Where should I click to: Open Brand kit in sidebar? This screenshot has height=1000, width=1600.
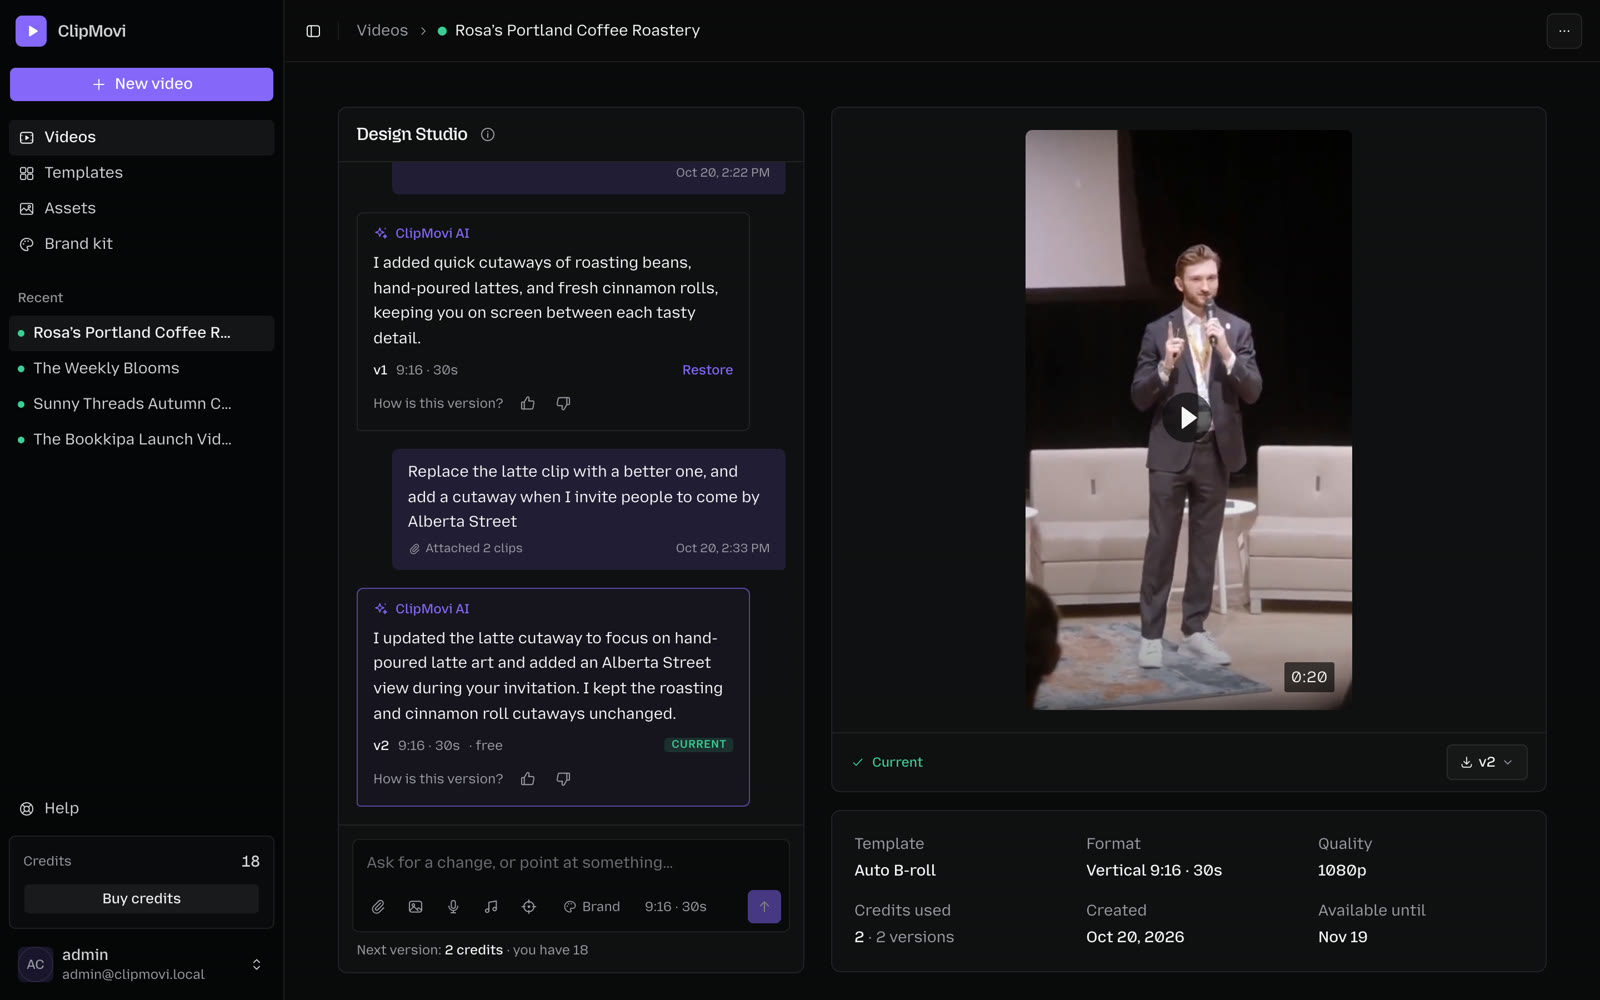pyautogui.click(x=141, y=244)
